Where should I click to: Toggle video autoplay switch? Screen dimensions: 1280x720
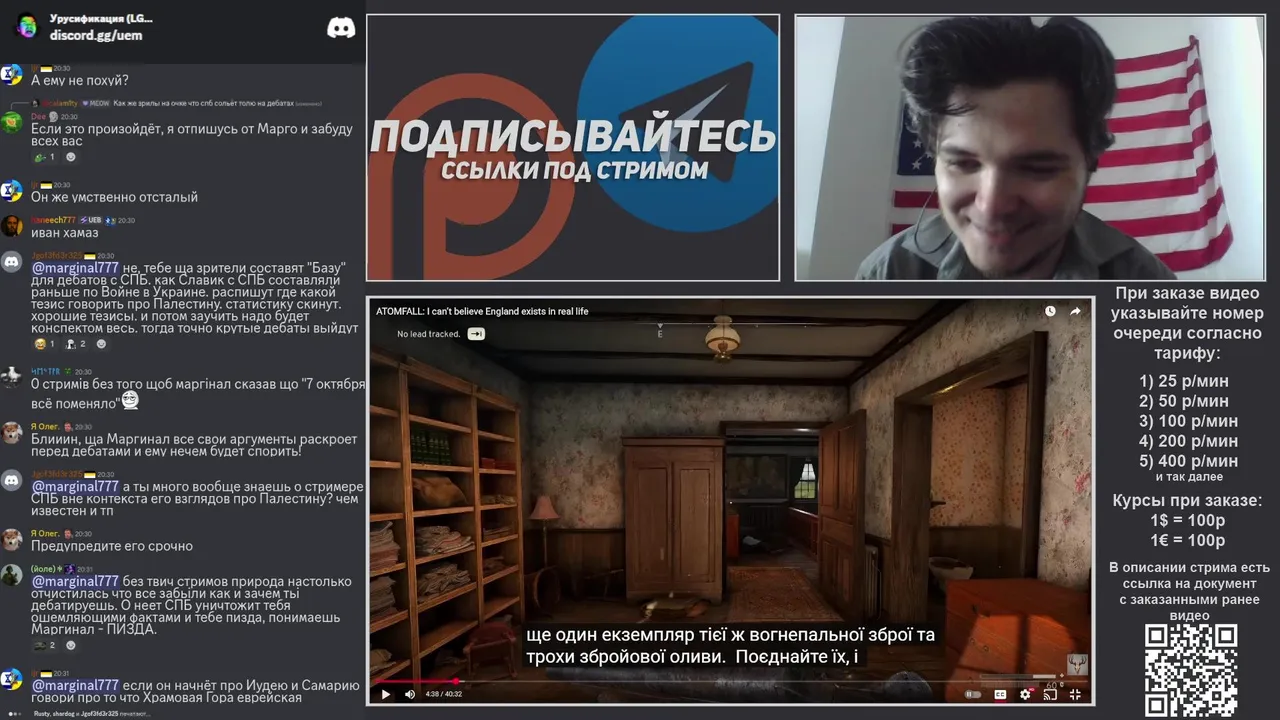pyautogui.click(x=973, y=694)
